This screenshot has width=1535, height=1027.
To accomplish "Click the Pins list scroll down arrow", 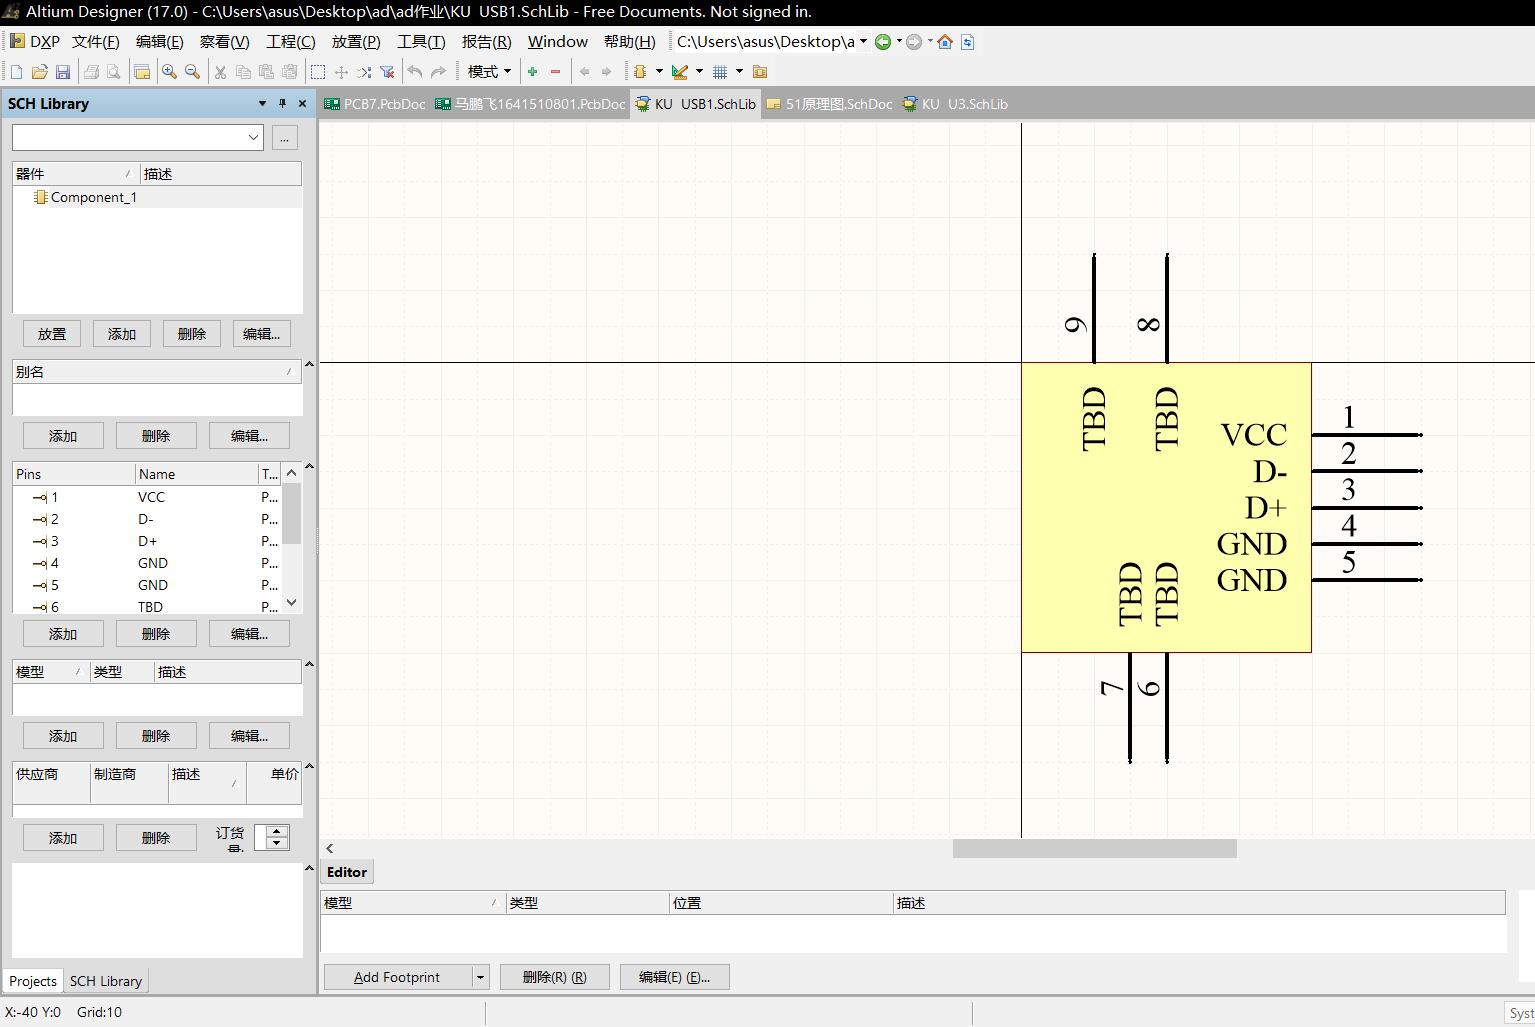I will 292,603.
